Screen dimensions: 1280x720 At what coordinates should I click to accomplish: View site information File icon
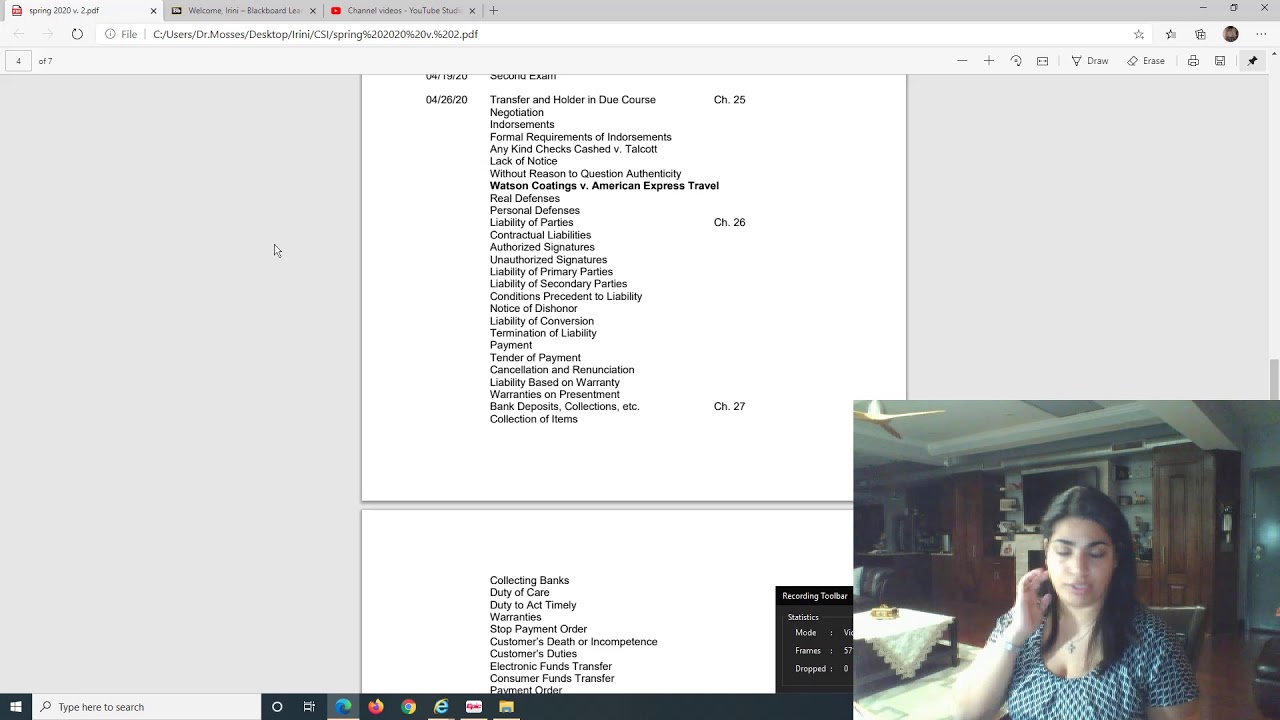pos(121,34)
